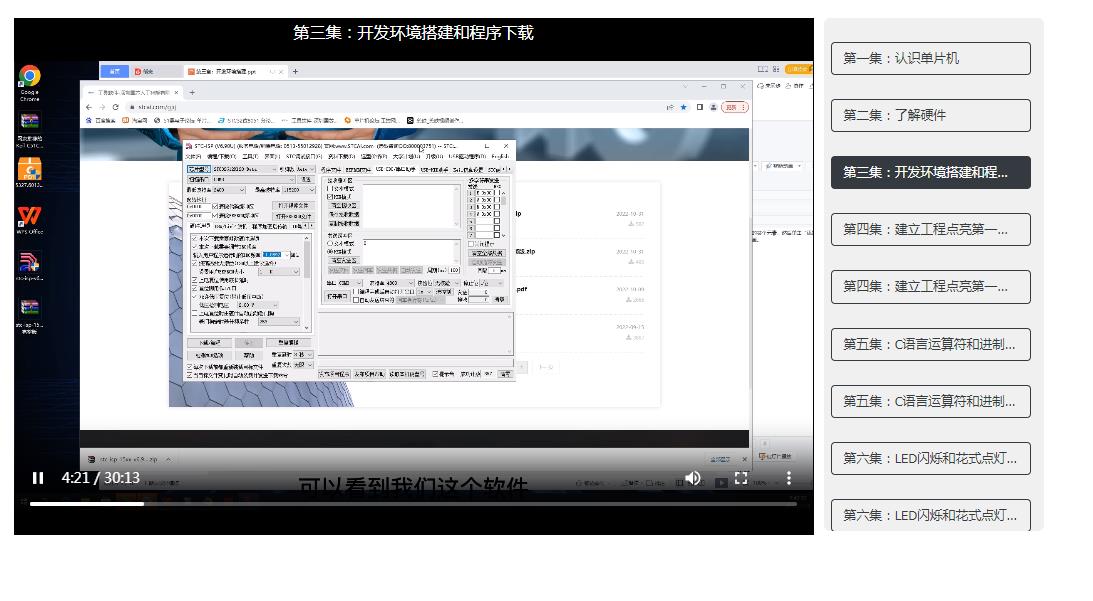Play the first 第六集 LED playlist entry

(930, 458)
